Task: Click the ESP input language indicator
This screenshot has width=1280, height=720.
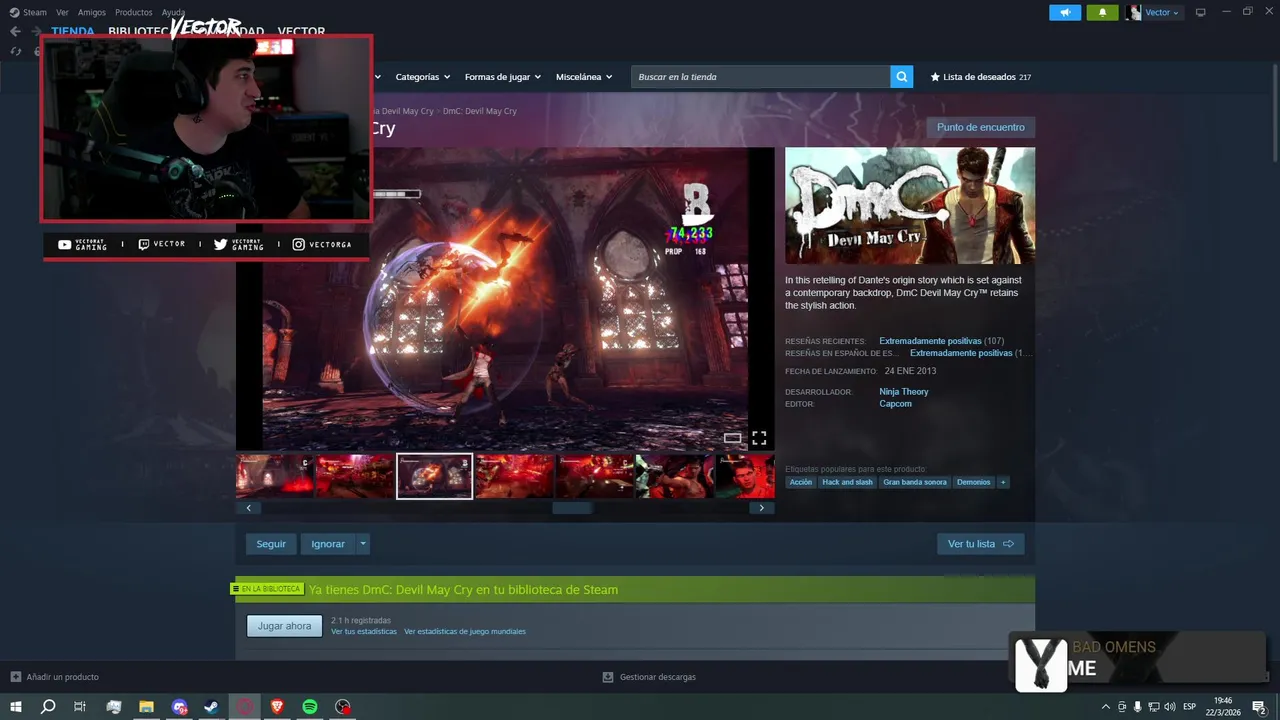Action: pos(1190,707)
